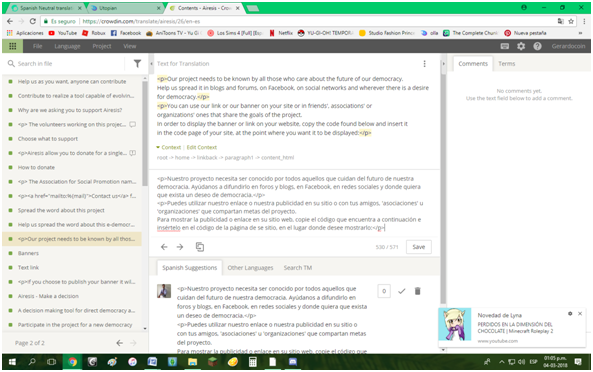Open keyboard shortcuts icon in top bar
This screenshot has height=372, width=593.
tap(505, 46)
